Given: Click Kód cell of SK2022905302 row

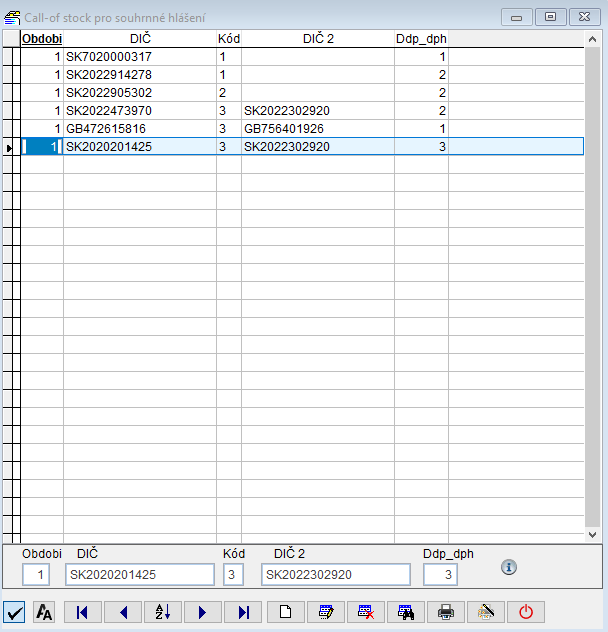Looking at the screenshot, I should [x=229, y=93].
